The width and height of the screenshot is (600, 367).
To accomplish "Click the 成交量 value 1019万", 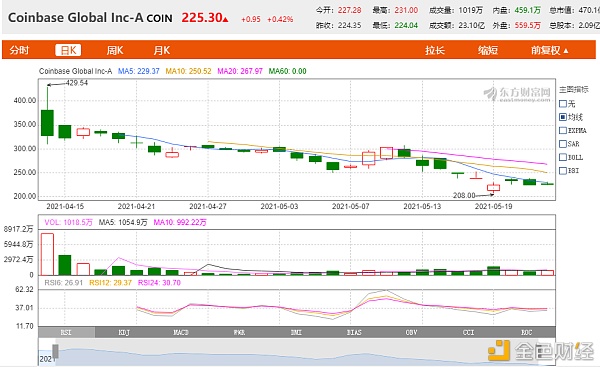I will (x=470, y=10).
